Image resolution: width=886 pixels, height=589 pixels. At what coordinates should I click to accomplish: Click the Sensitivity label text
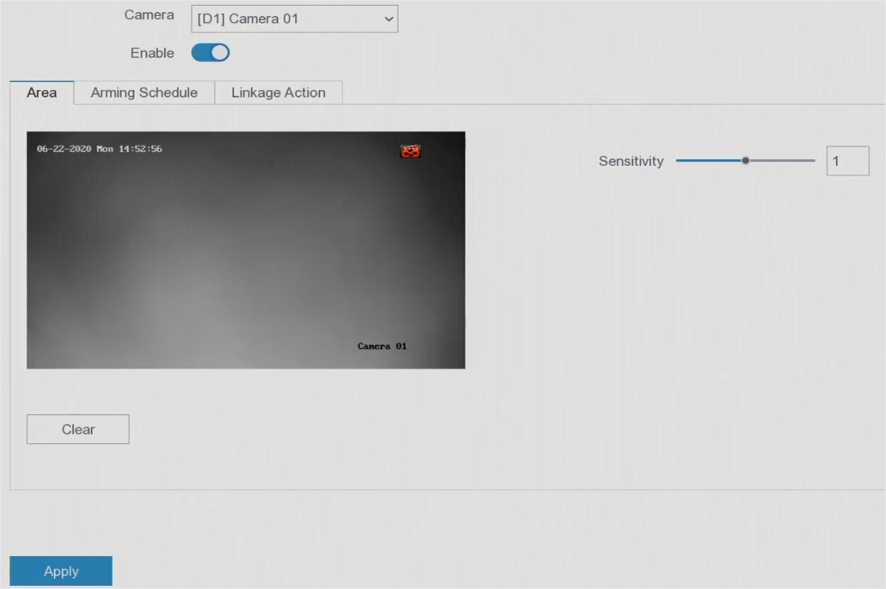click(x=631, y=161)
